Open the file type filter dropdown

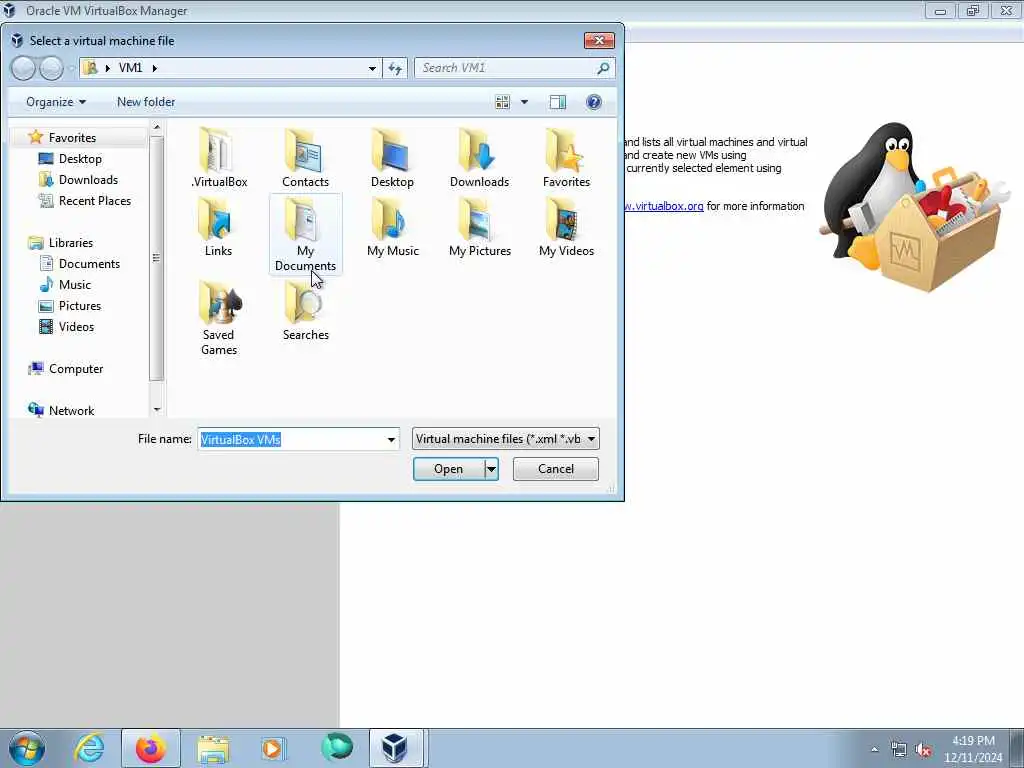[x=505, y=439]
